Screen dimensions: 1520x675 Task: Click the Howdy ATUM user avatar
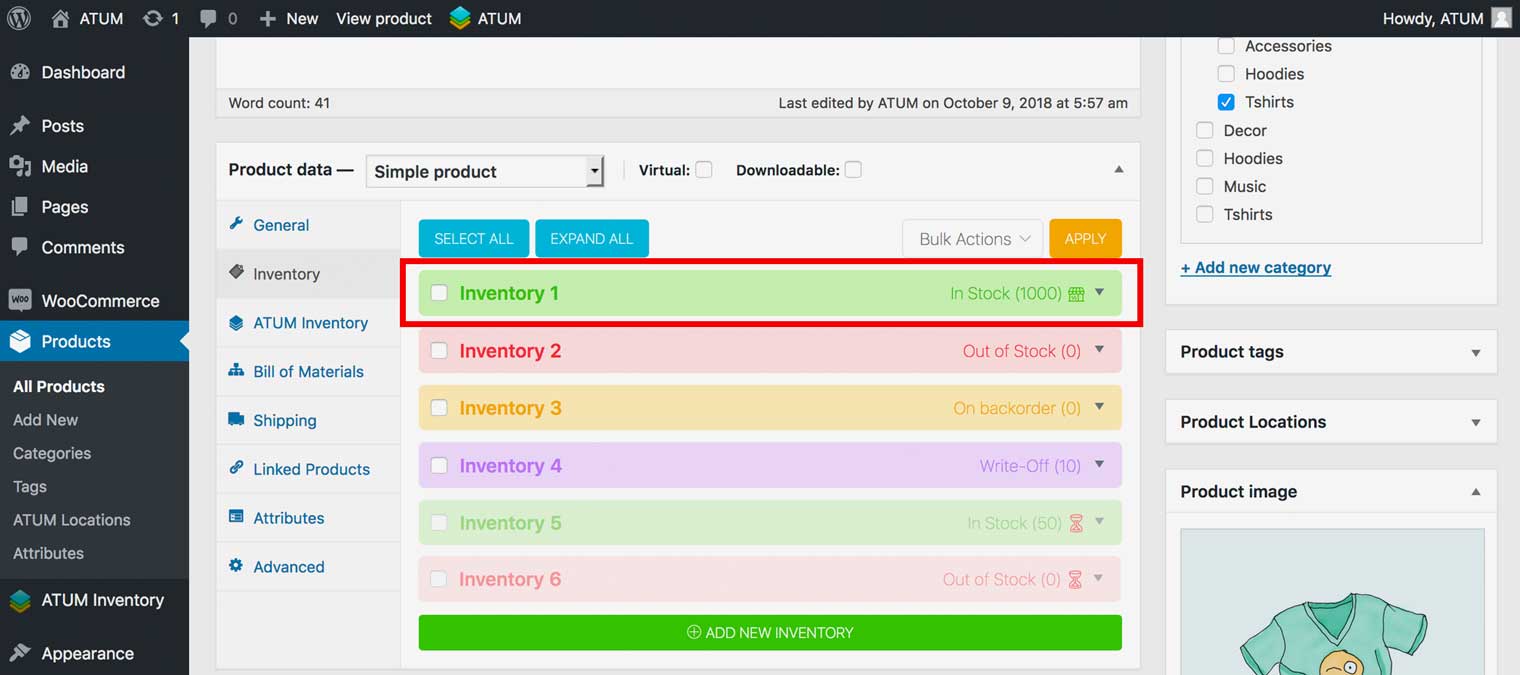click(x=1501, y=18)
